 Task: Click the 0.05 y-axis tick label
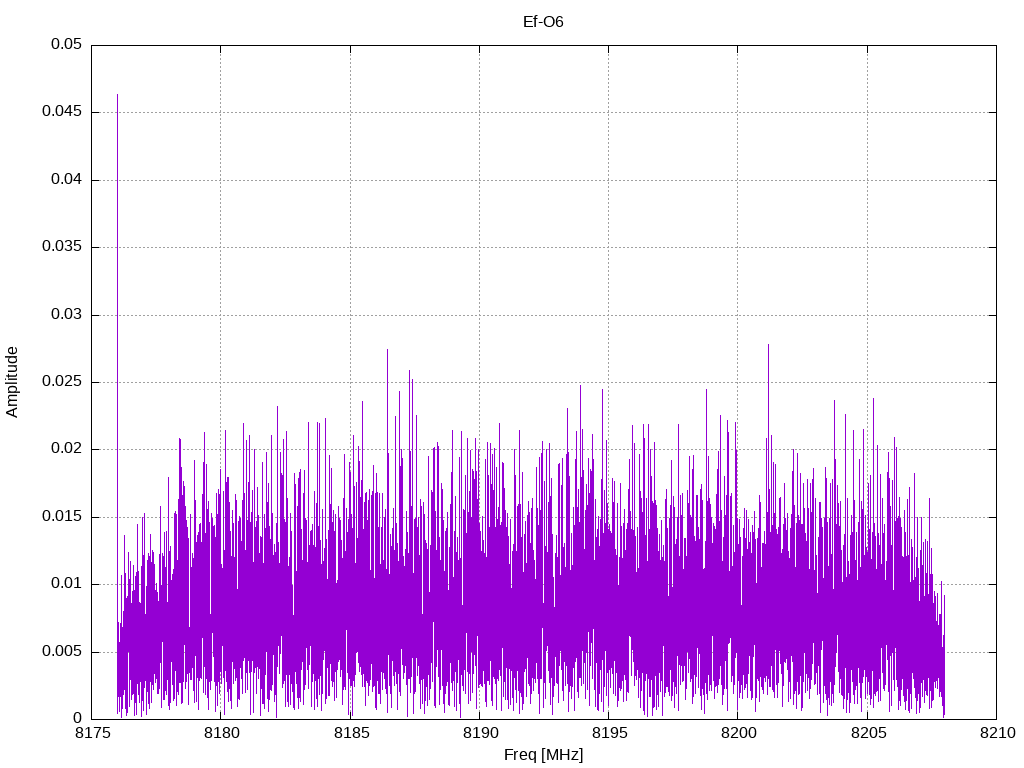tap(66, 45)
